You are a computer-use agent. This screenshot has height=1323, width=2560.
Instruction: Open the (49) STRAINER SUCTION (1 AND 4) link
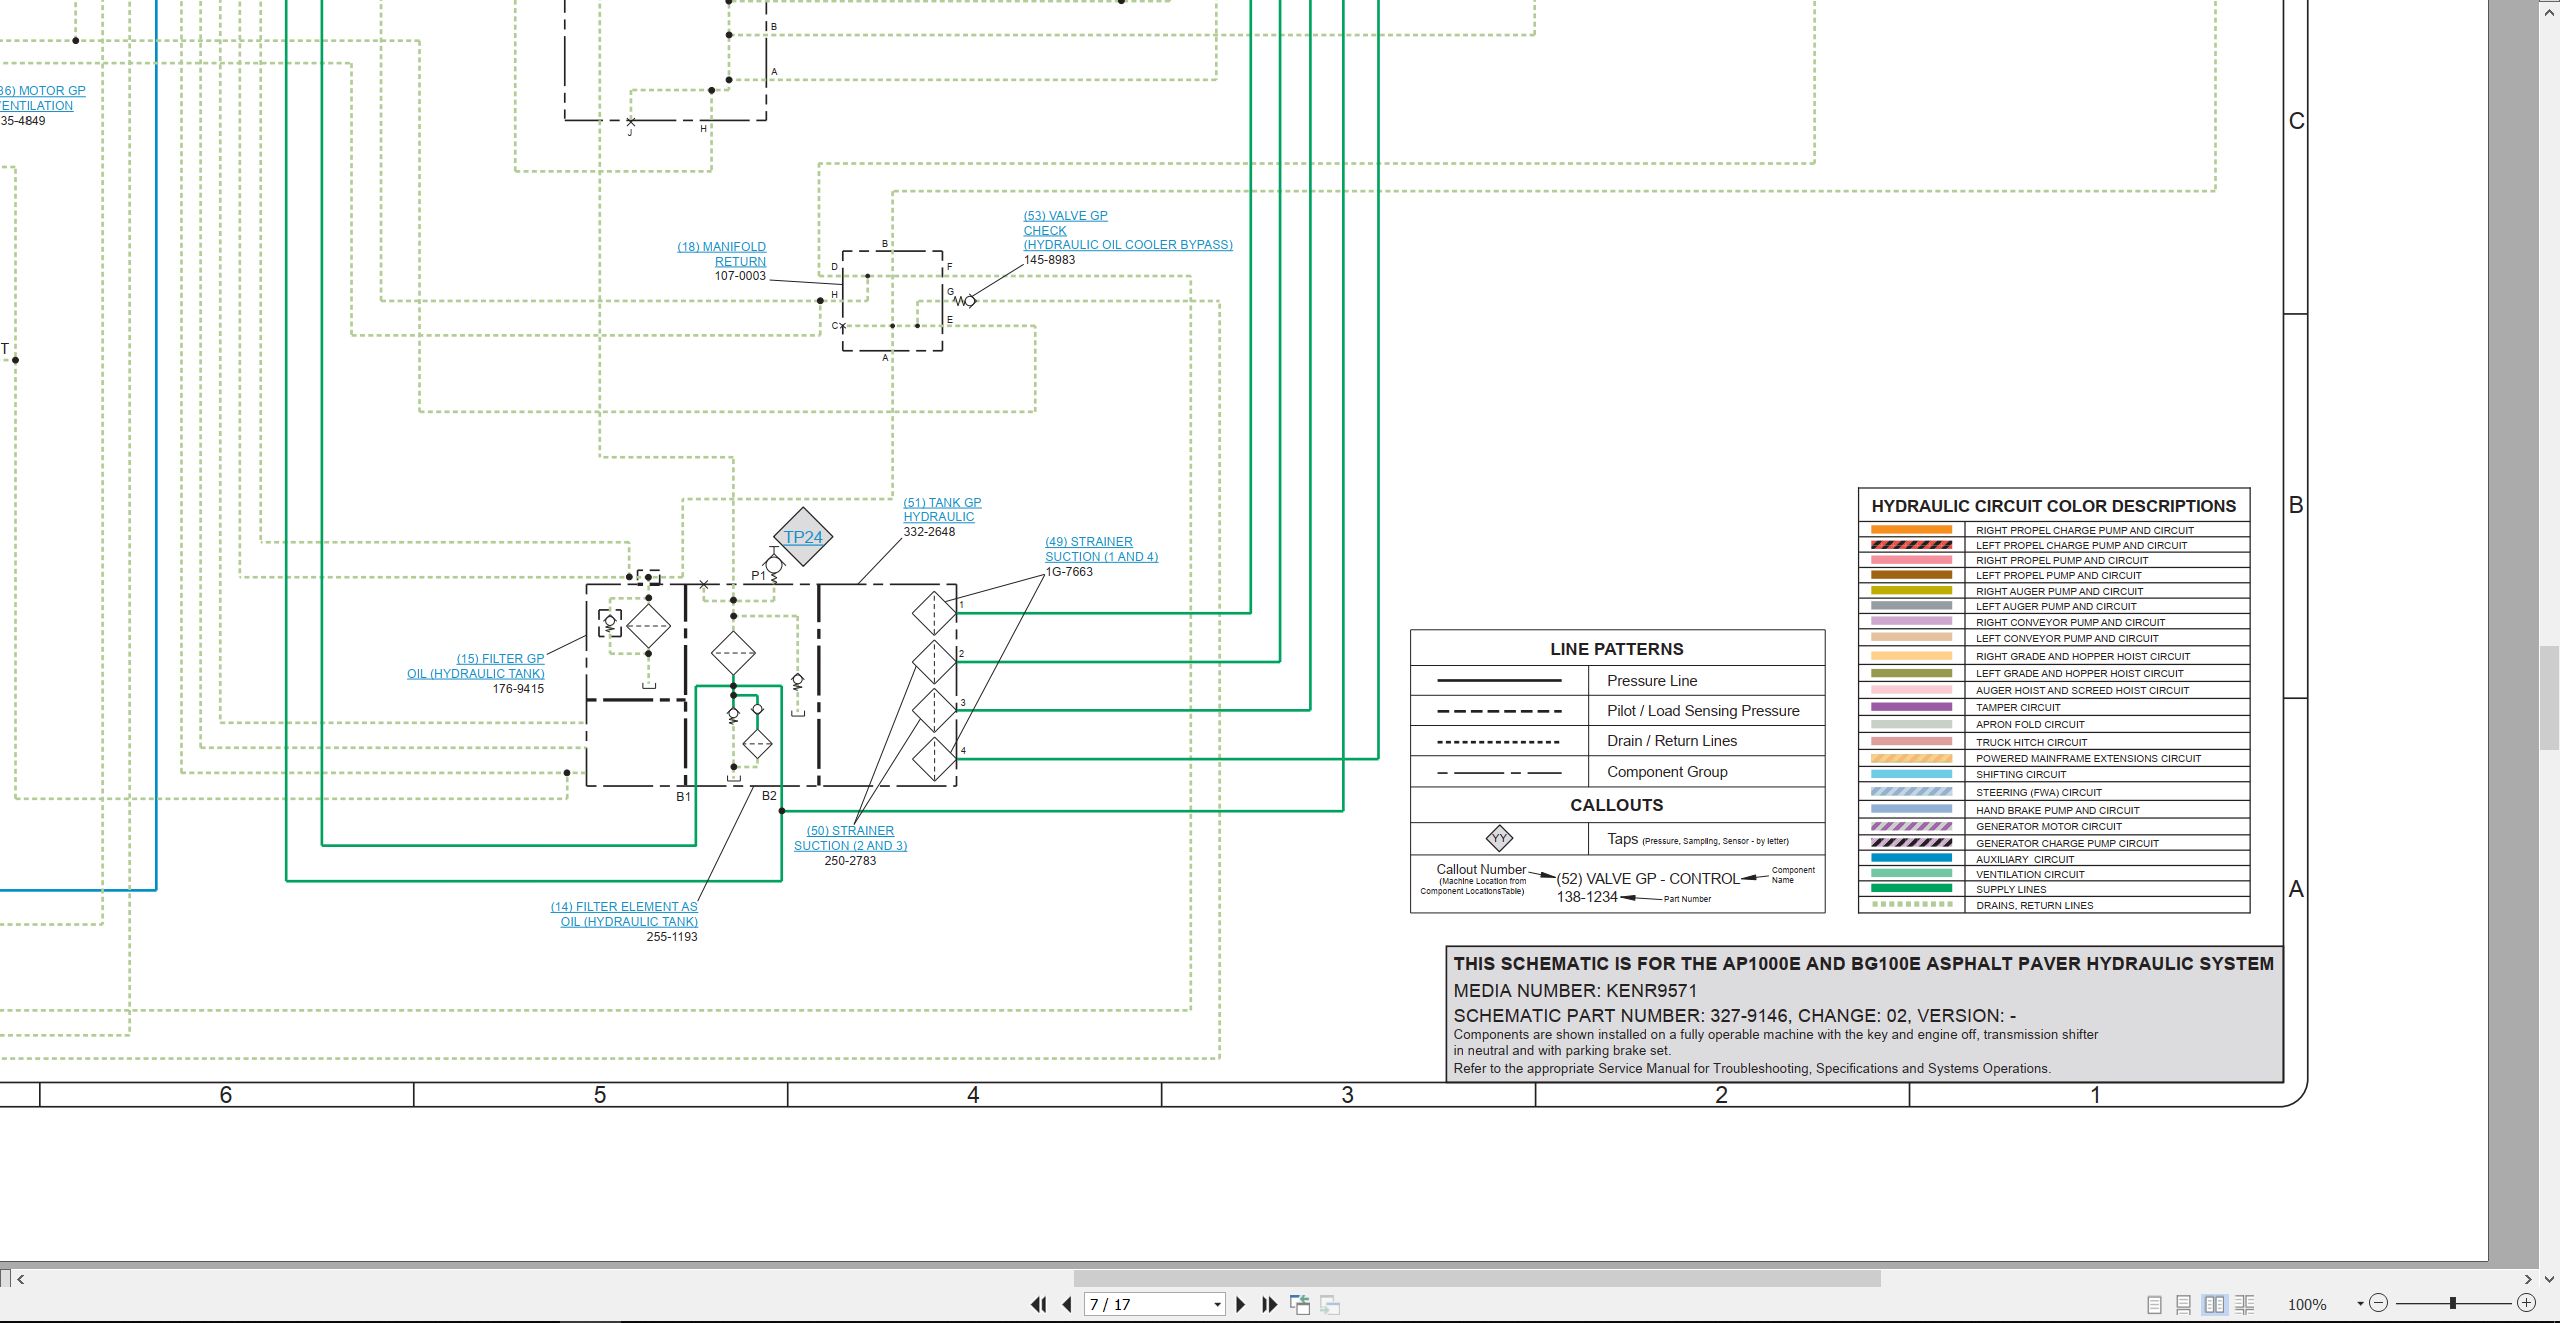1101,549
